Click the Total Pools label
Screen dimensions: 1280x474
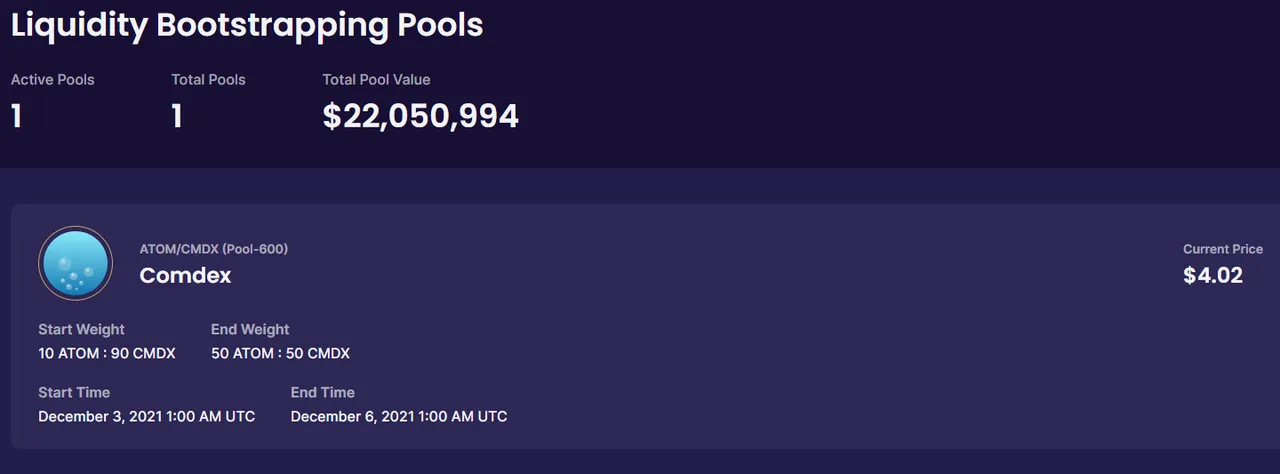point(208,79)
